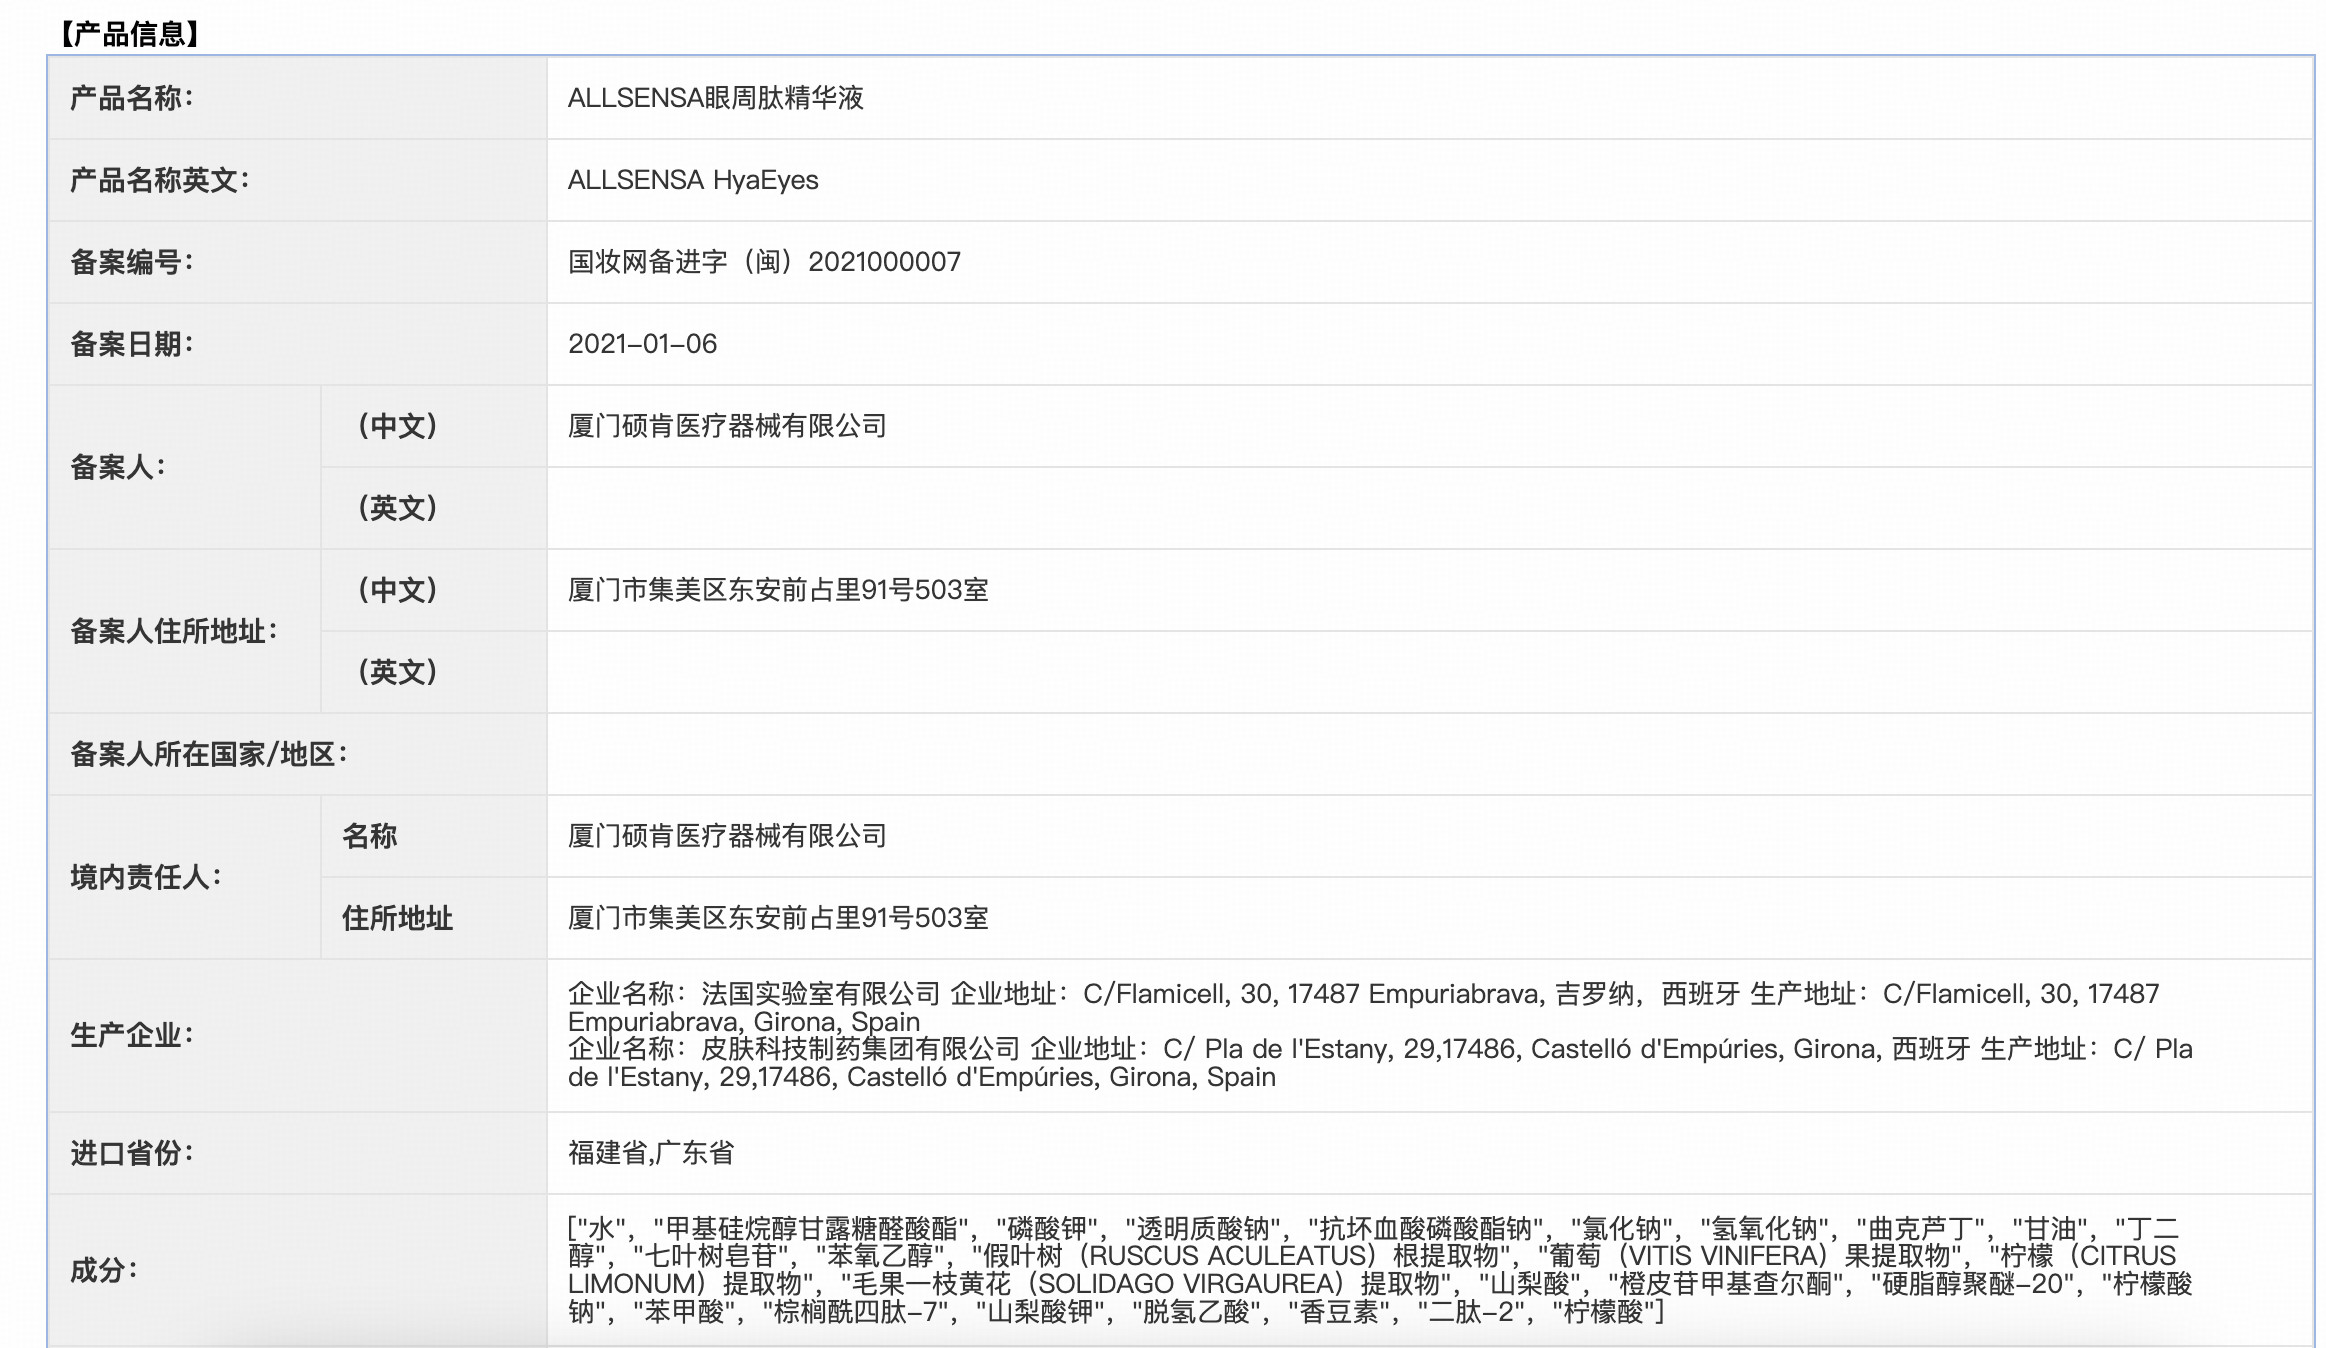Select the filer name 厦门硕肯医疗器械有限公司
The width and height of the screenshot is (2326, 1348).
point(728,426)
